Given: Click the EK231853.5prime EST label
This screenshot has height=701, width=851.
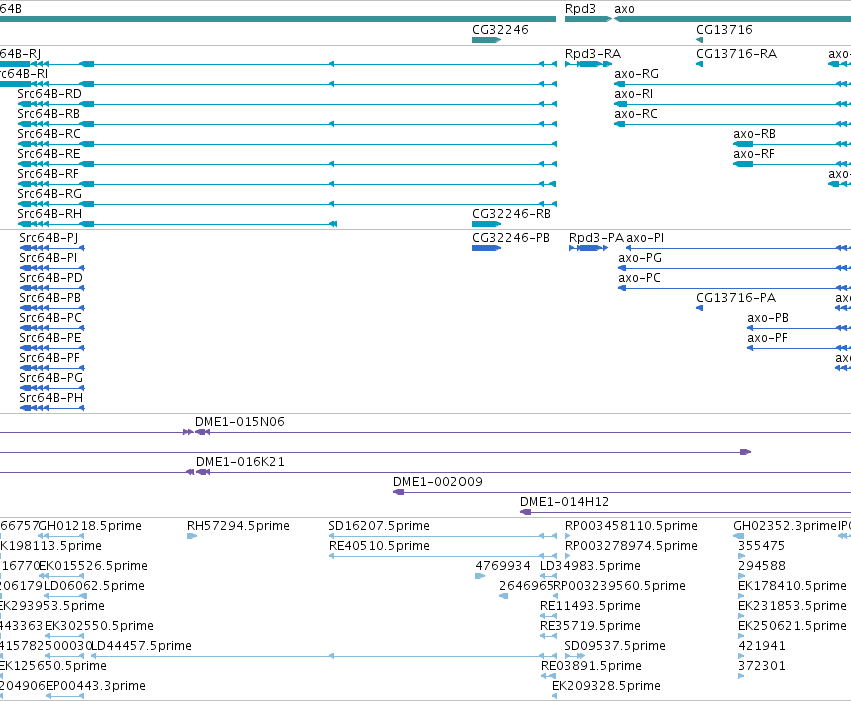Looking at the screenshot, I should 792,607.
